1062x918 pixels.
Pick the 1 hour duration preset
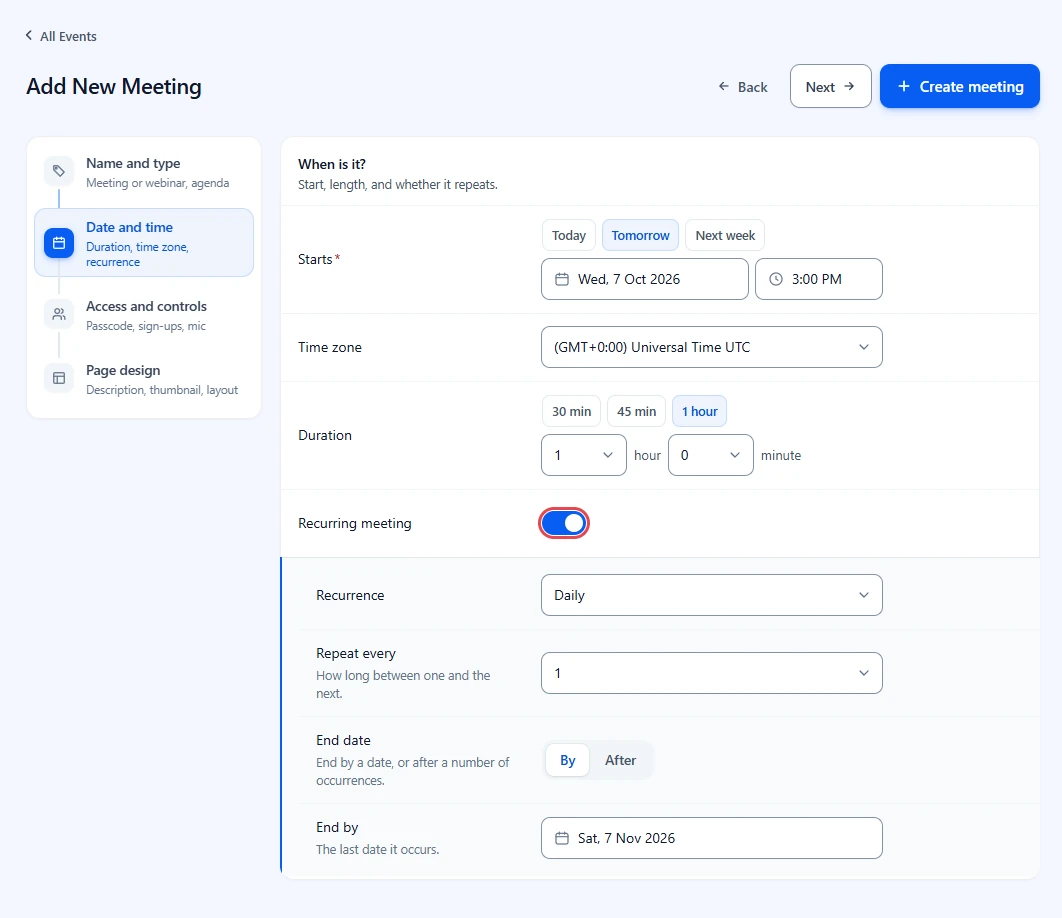[700, 411]
